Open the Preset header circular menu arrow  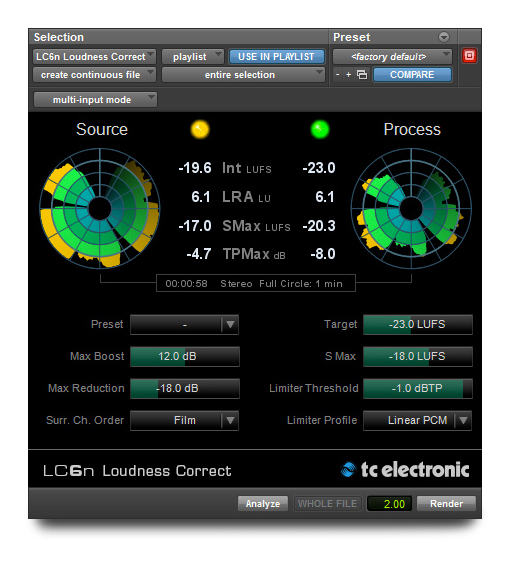[444, 37]
